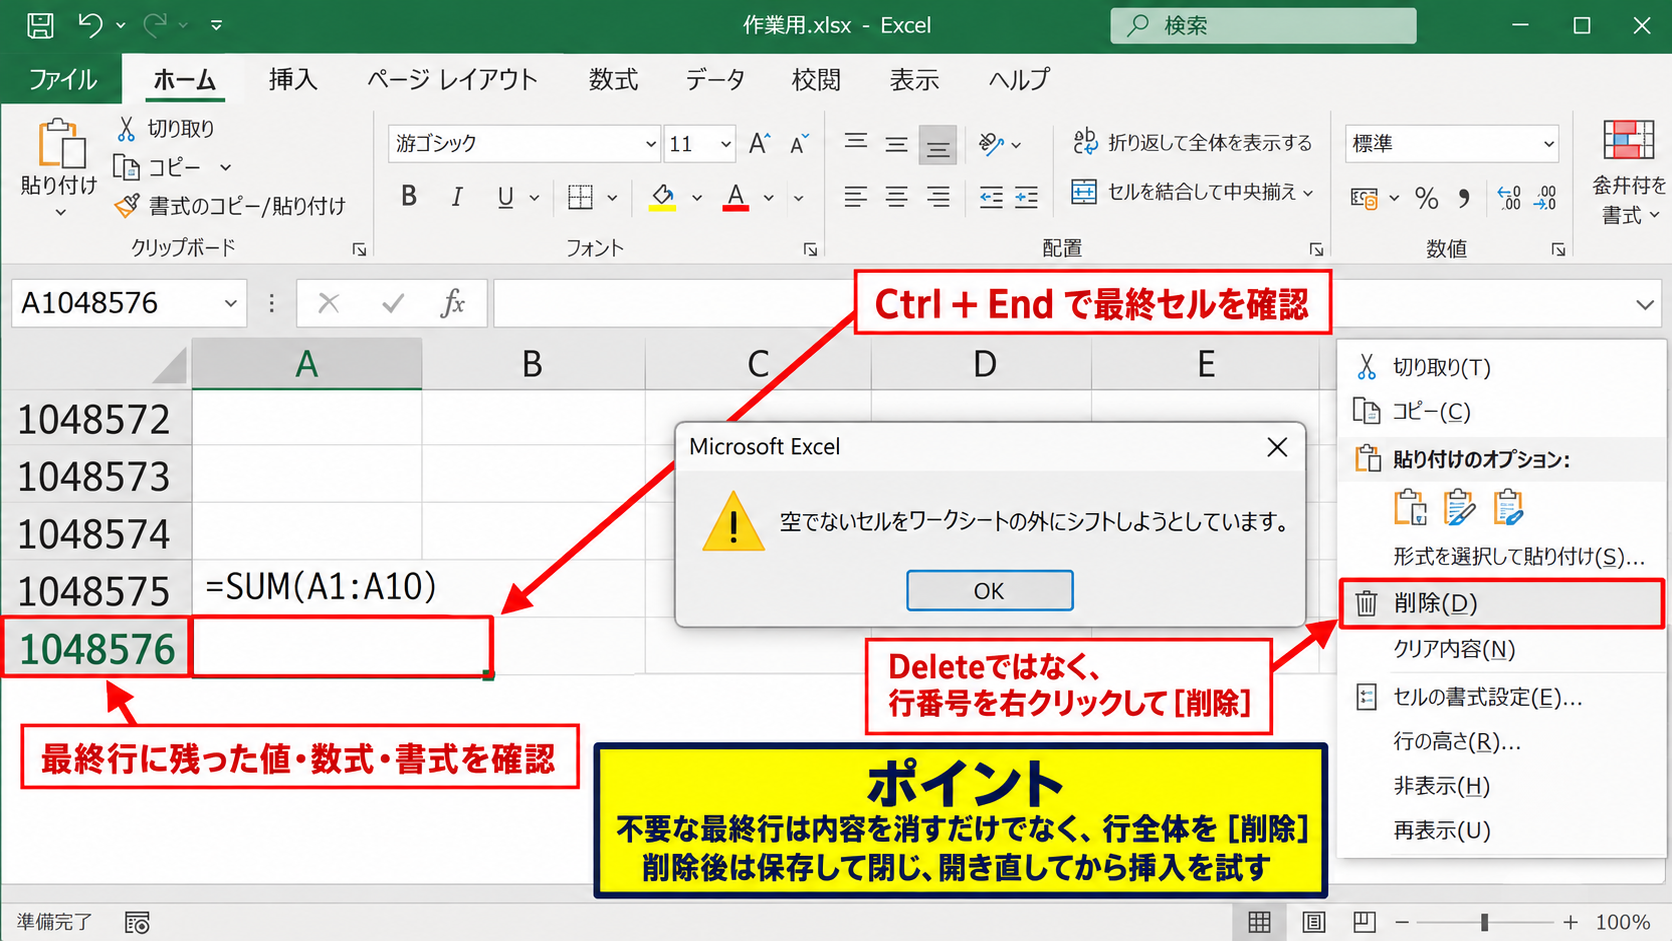Switch to Normal view in status bar
The width and height of the screenshot is (1672, 941).
(1259, 922)
